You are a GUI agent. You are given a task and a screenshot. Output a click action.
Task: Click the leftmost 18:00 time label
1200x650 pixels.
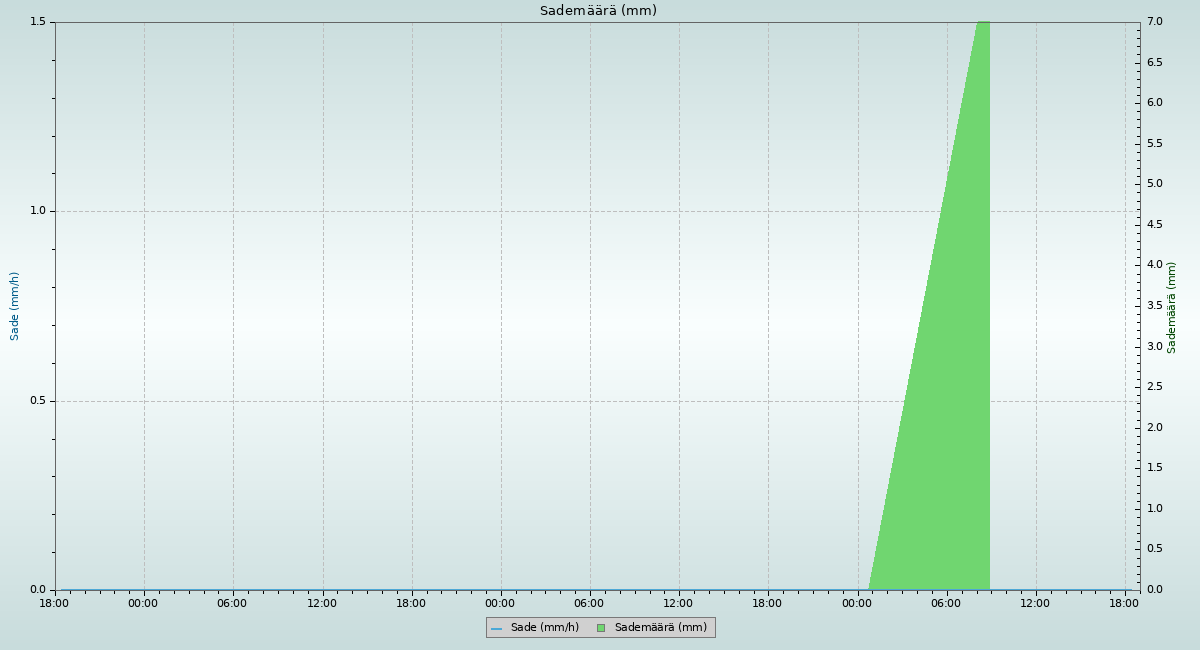(54, 603)
